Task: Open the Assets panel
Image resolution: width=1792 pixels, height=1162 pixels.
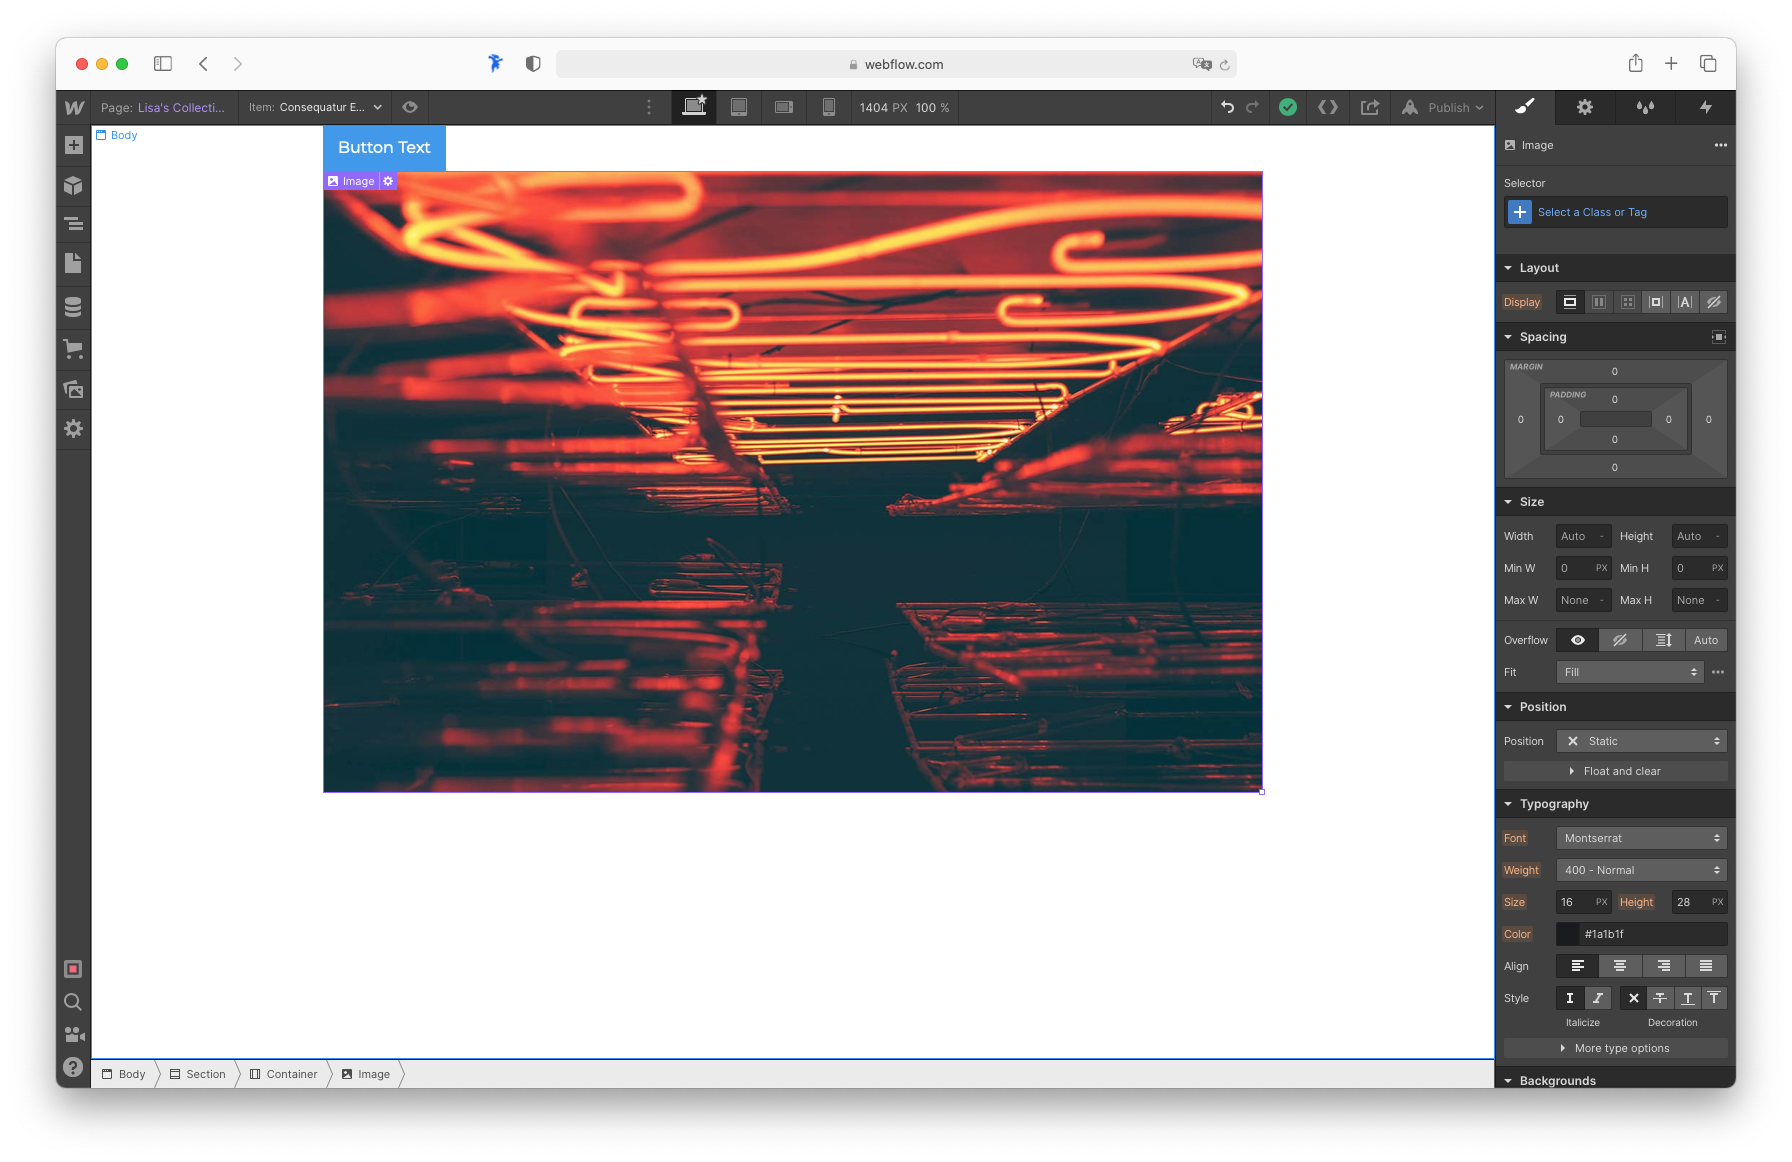Action: 73,390
